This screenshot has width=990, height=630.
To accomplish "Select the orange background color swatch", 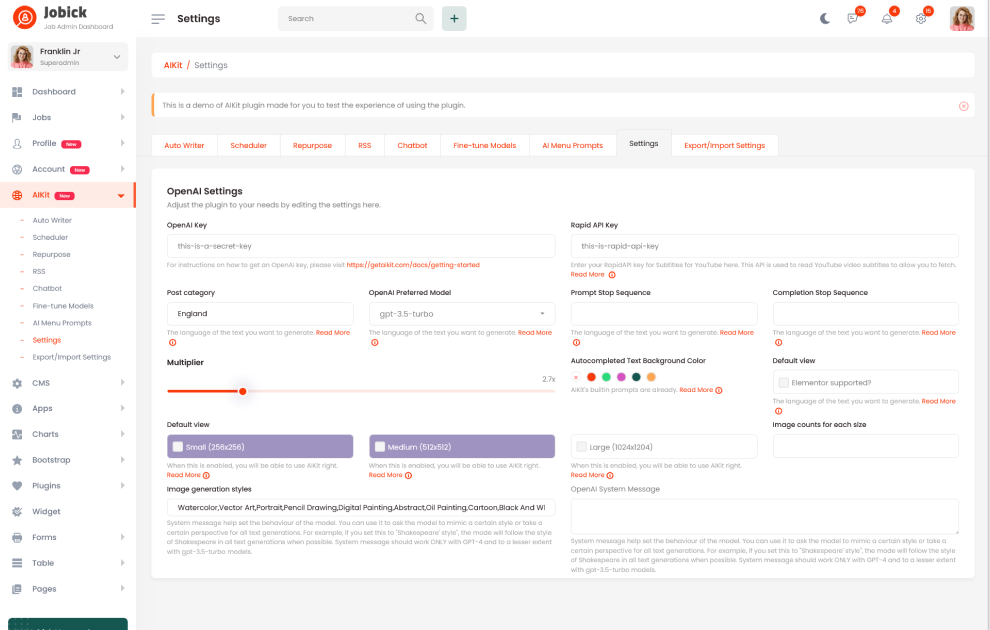I will 651,377.
